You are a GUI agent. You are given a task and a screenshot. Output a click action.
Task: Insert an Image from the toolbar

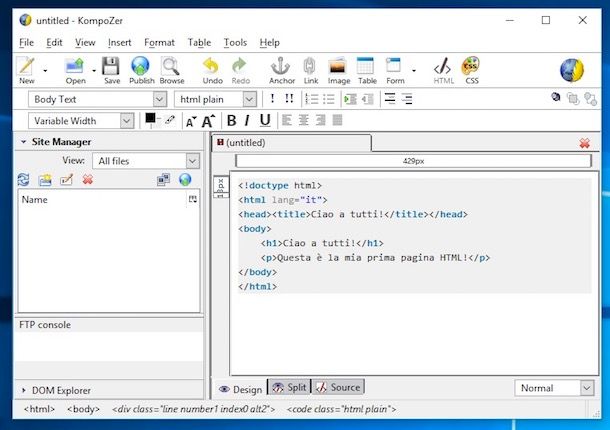click(338, 70)
